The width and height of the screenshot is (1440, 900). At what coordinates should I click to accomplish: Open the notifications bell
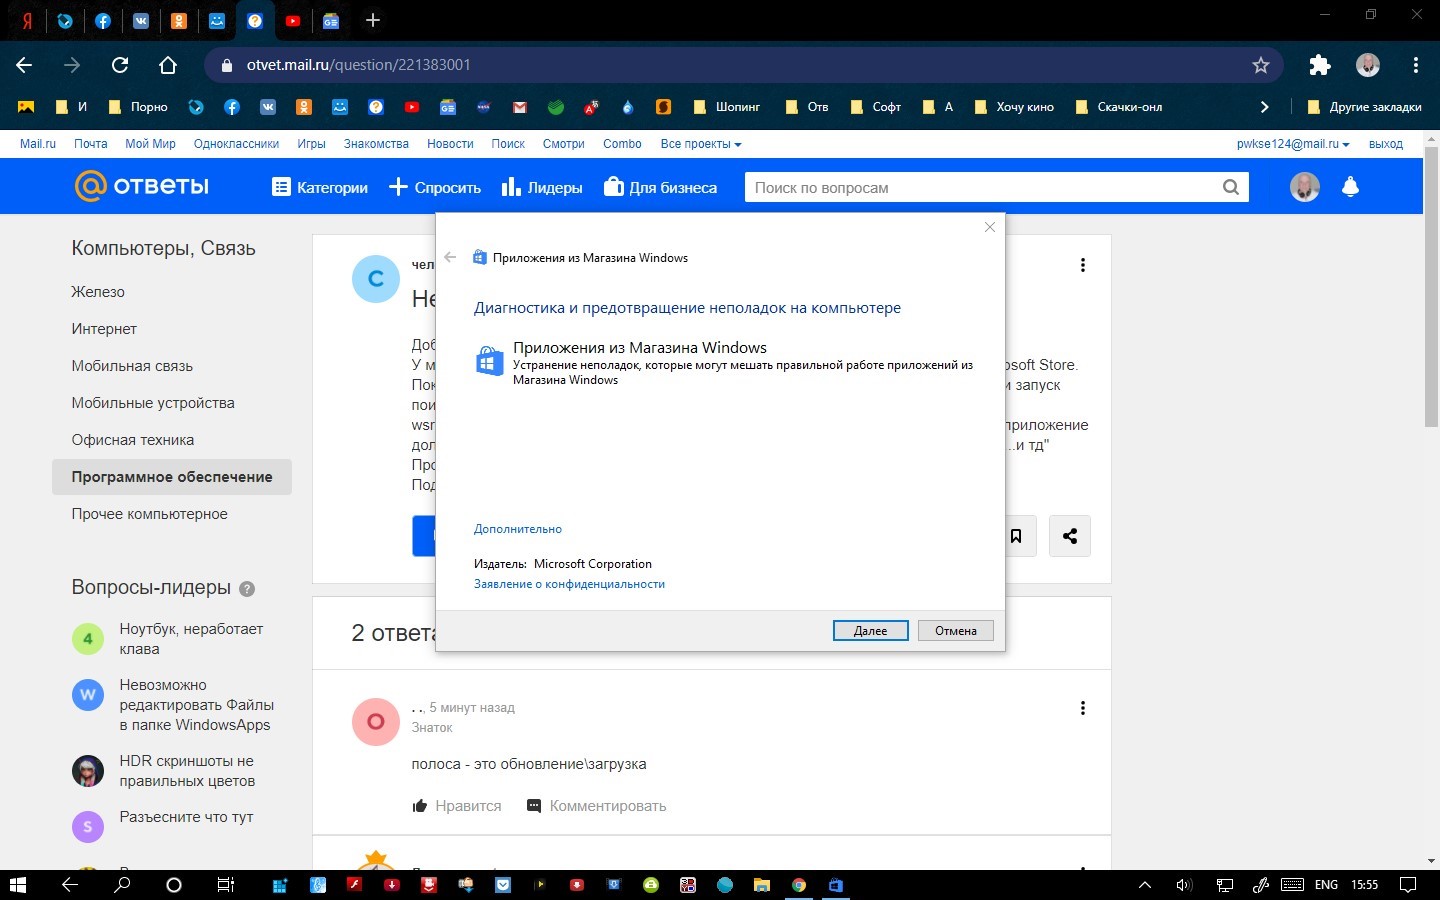[x=1350, y=187]
